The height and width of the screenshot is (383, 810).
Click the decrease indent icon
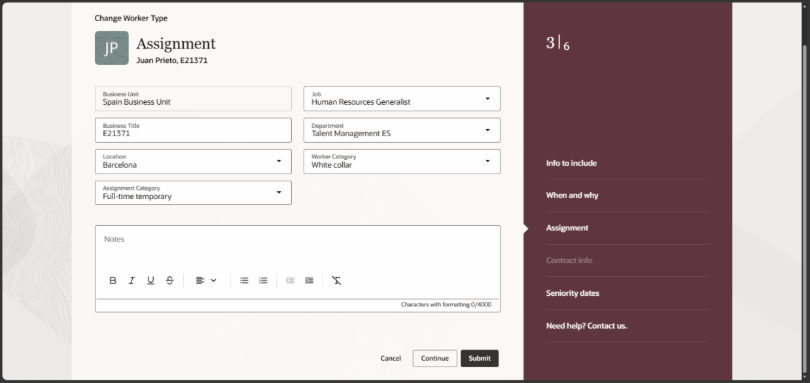[290, 281]
